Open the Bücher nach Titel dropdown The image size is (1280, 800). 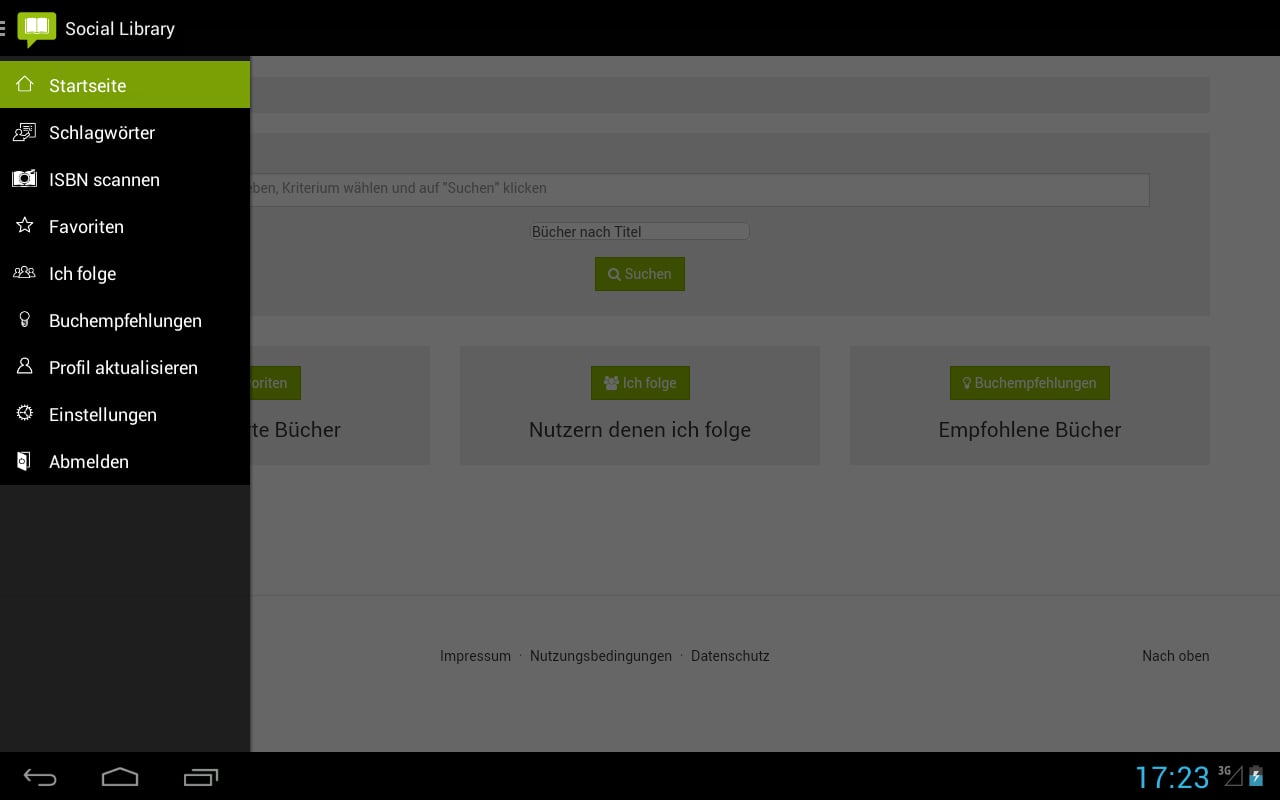point(640,231)
